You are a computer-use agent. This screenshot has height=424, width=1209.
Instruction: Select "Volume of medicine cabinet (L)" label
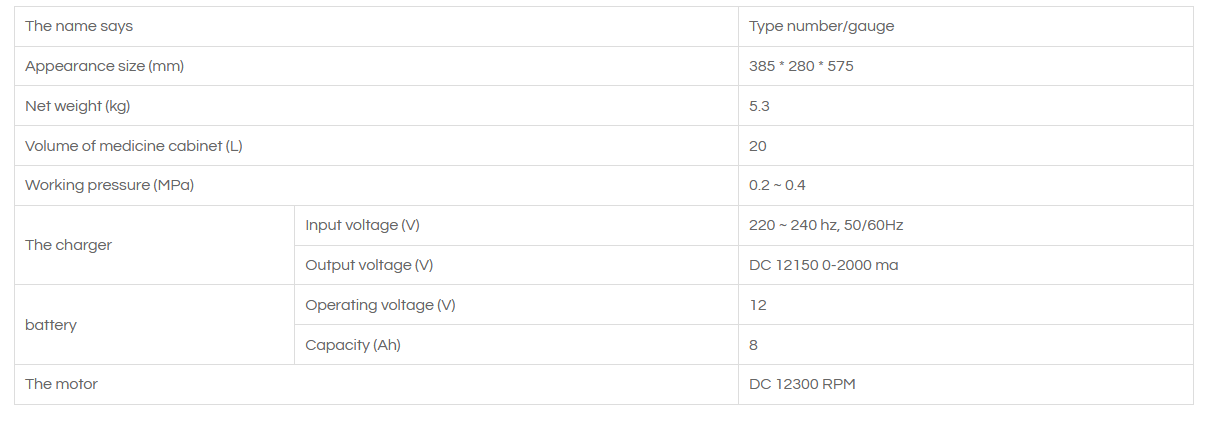pyautogui.click(x=134, y=146)
